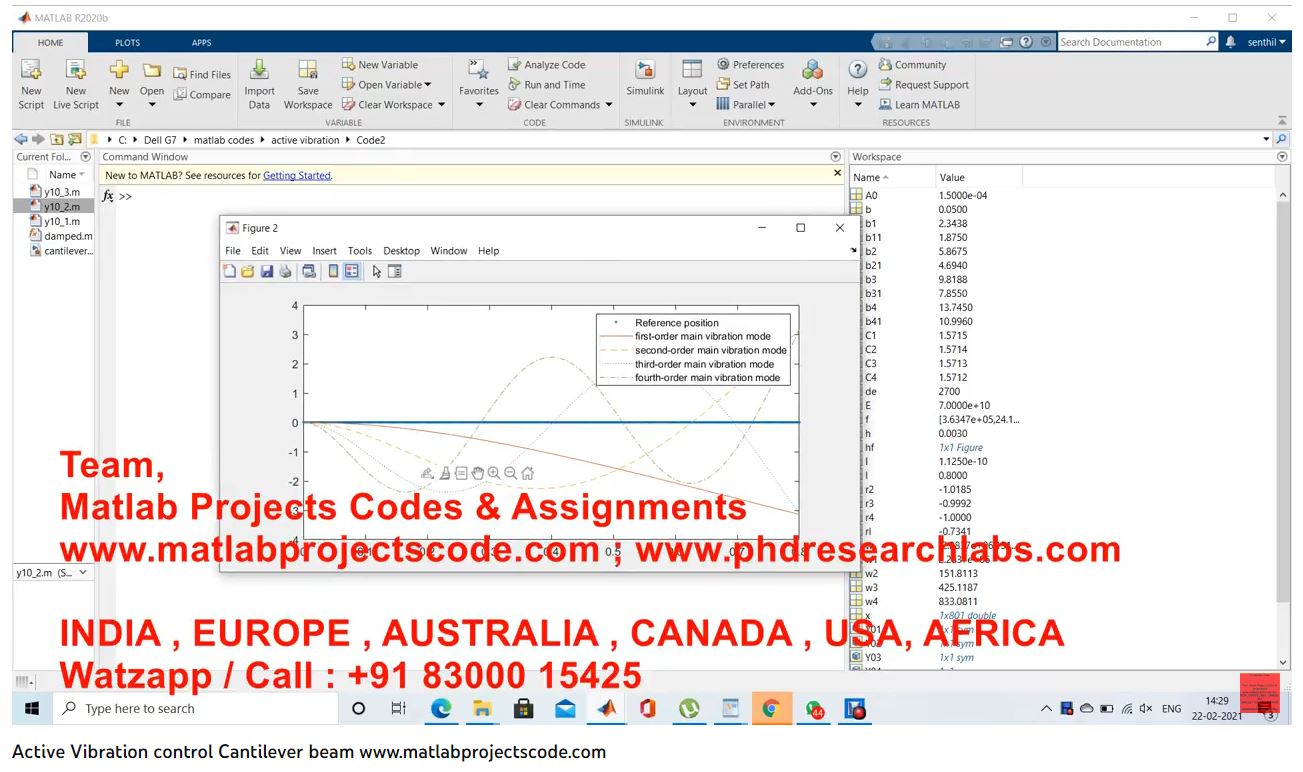Viewport: 1303px width, 772px height.
Task: Expand the Open Variable dropdown
Action: pyautogui.click(x=428, y=85)
